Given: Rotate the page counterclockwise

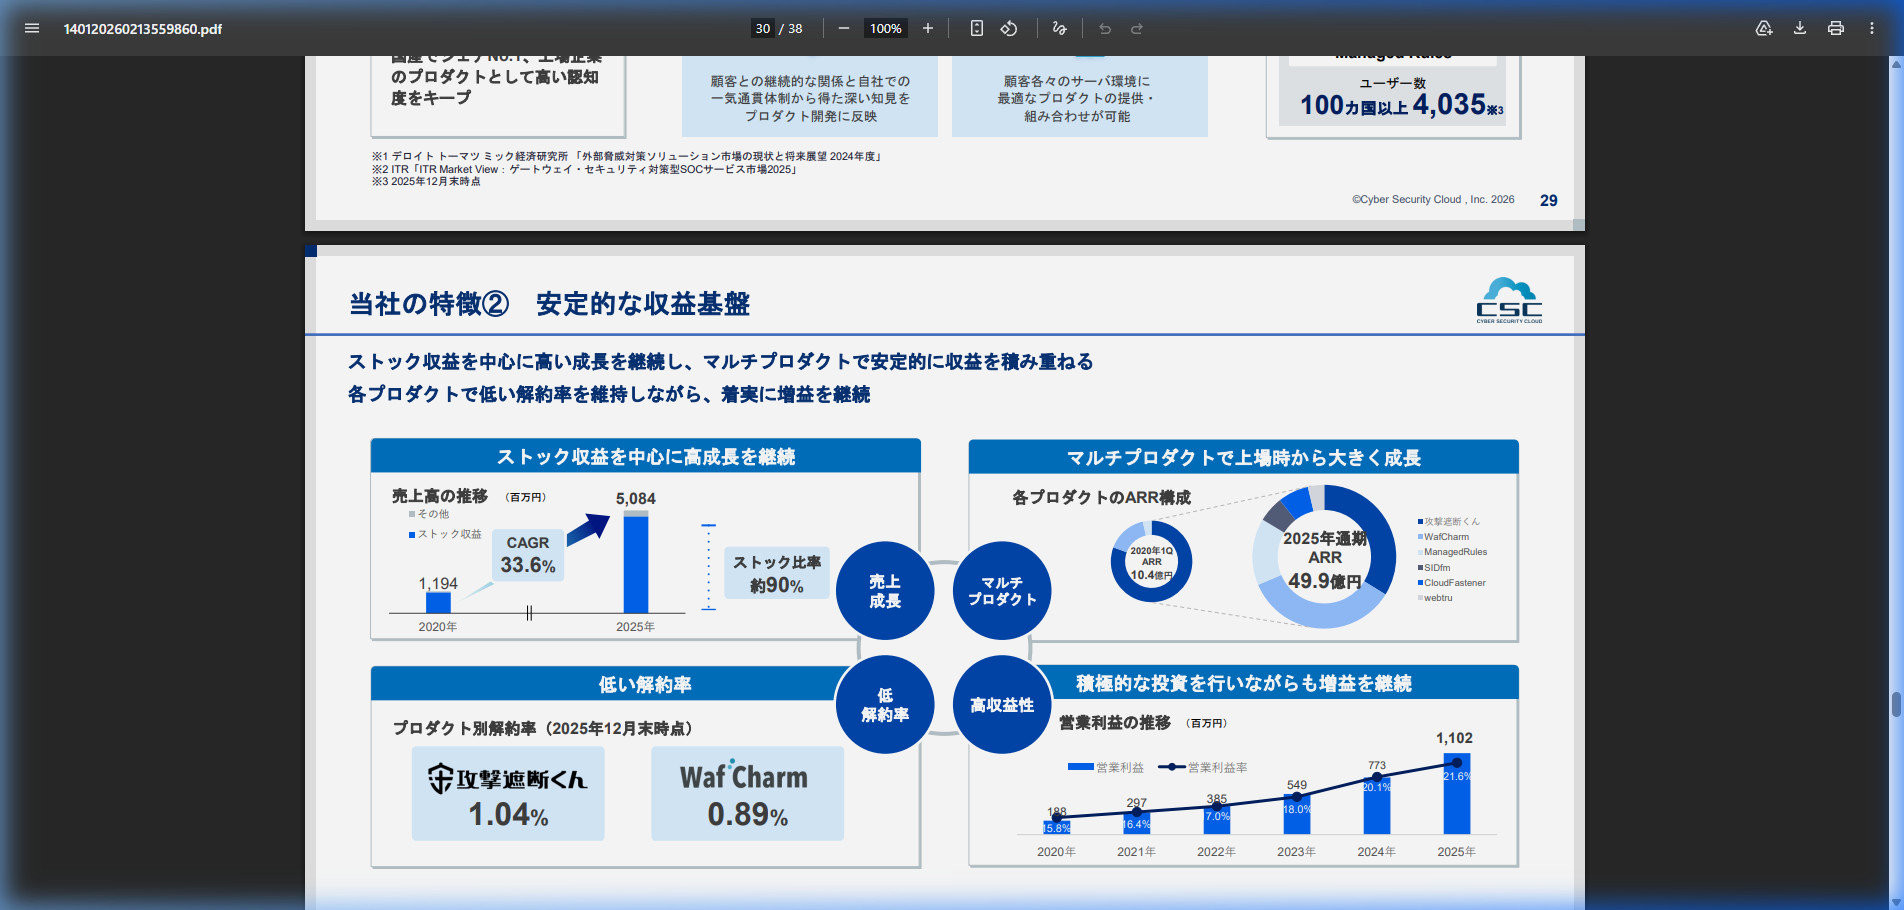Looking at the screenshot, I should (1009, 28).
